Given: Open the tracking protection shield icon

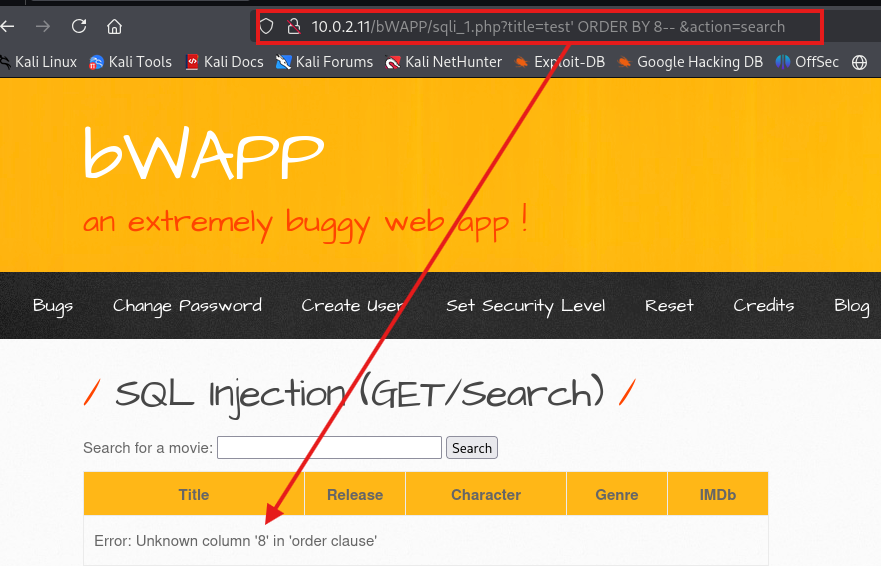Looking at the screenshot, I should [x=266, y=27].
